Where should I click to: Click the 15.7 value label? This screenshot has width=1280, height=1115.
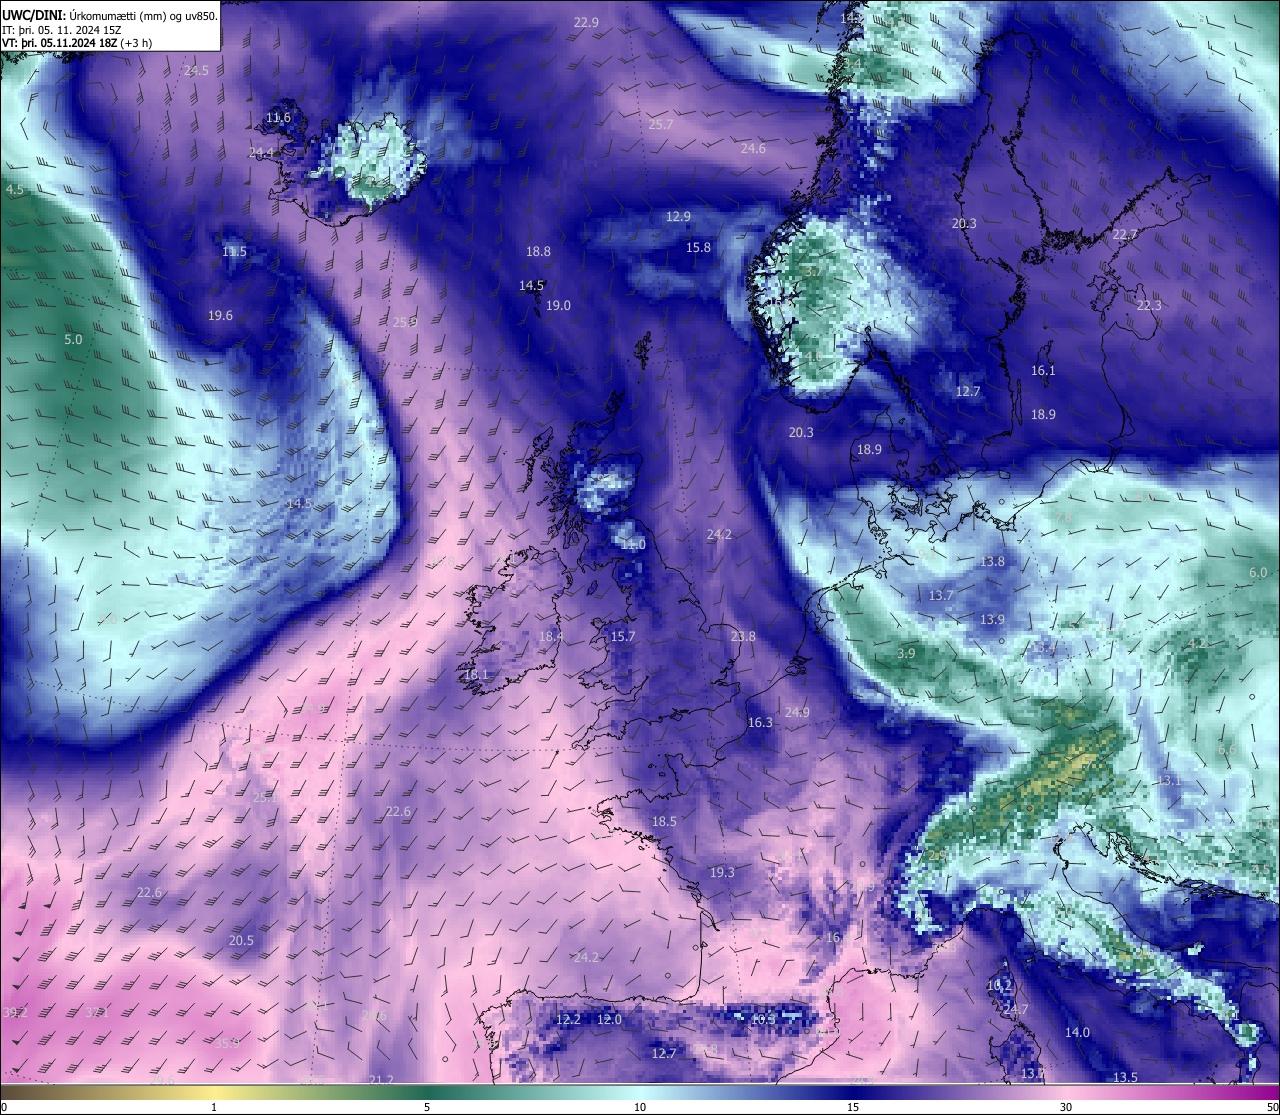[x=623, y=637]
